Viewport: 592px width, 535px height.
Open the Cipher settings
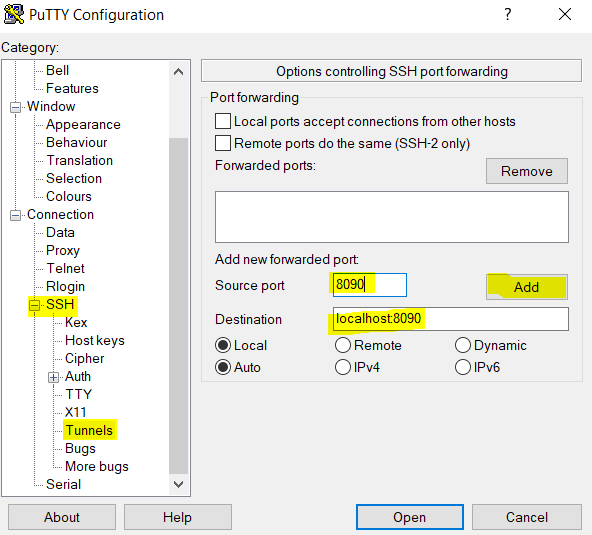(85, 358)
